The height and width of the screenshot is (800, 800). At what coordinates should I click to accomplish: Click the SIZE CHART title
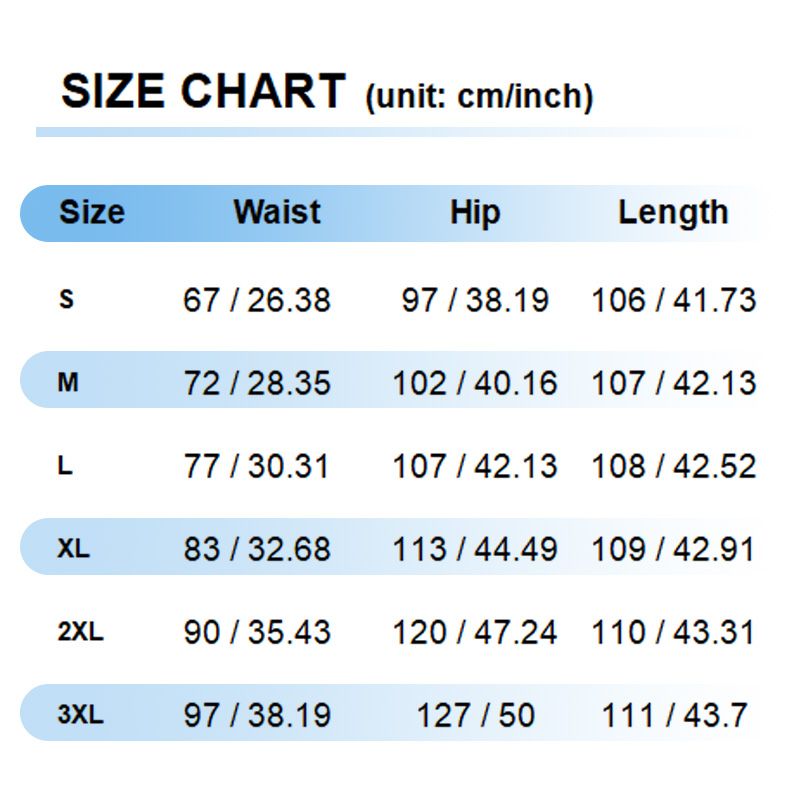pos(203,91)
